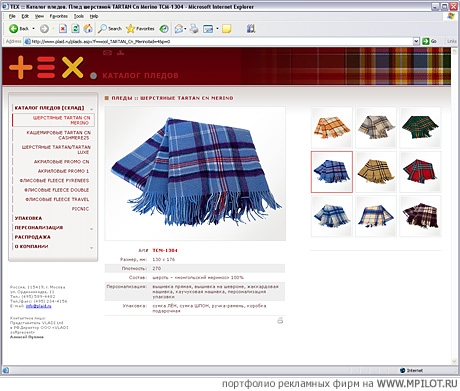Click the History icon
Image resolution: width=460 pixels, height=391 pixels.
pyautogui.click(x=164, y=29)
